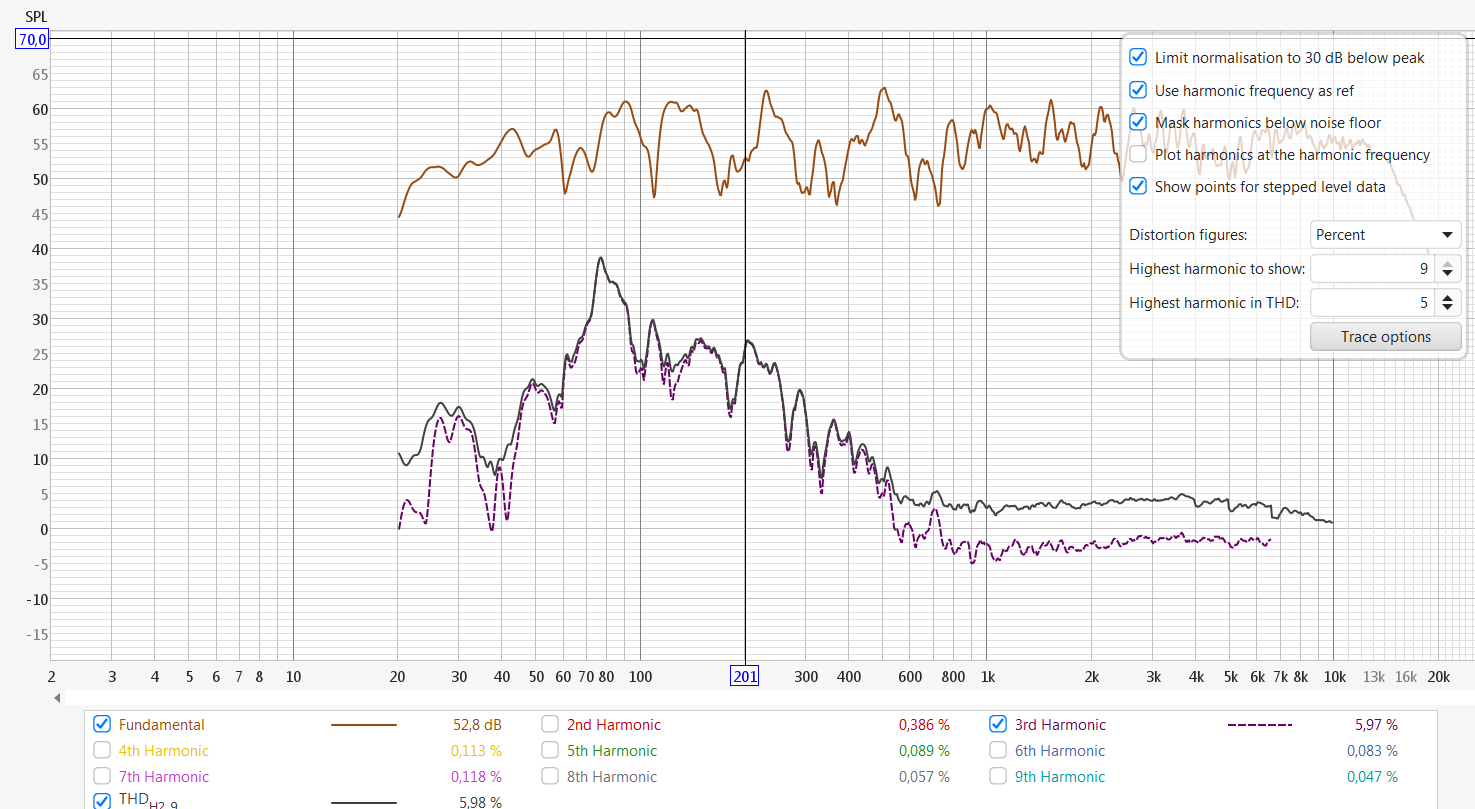
Task: Click the 201 frequency cursor label
Action: point(745,677)
